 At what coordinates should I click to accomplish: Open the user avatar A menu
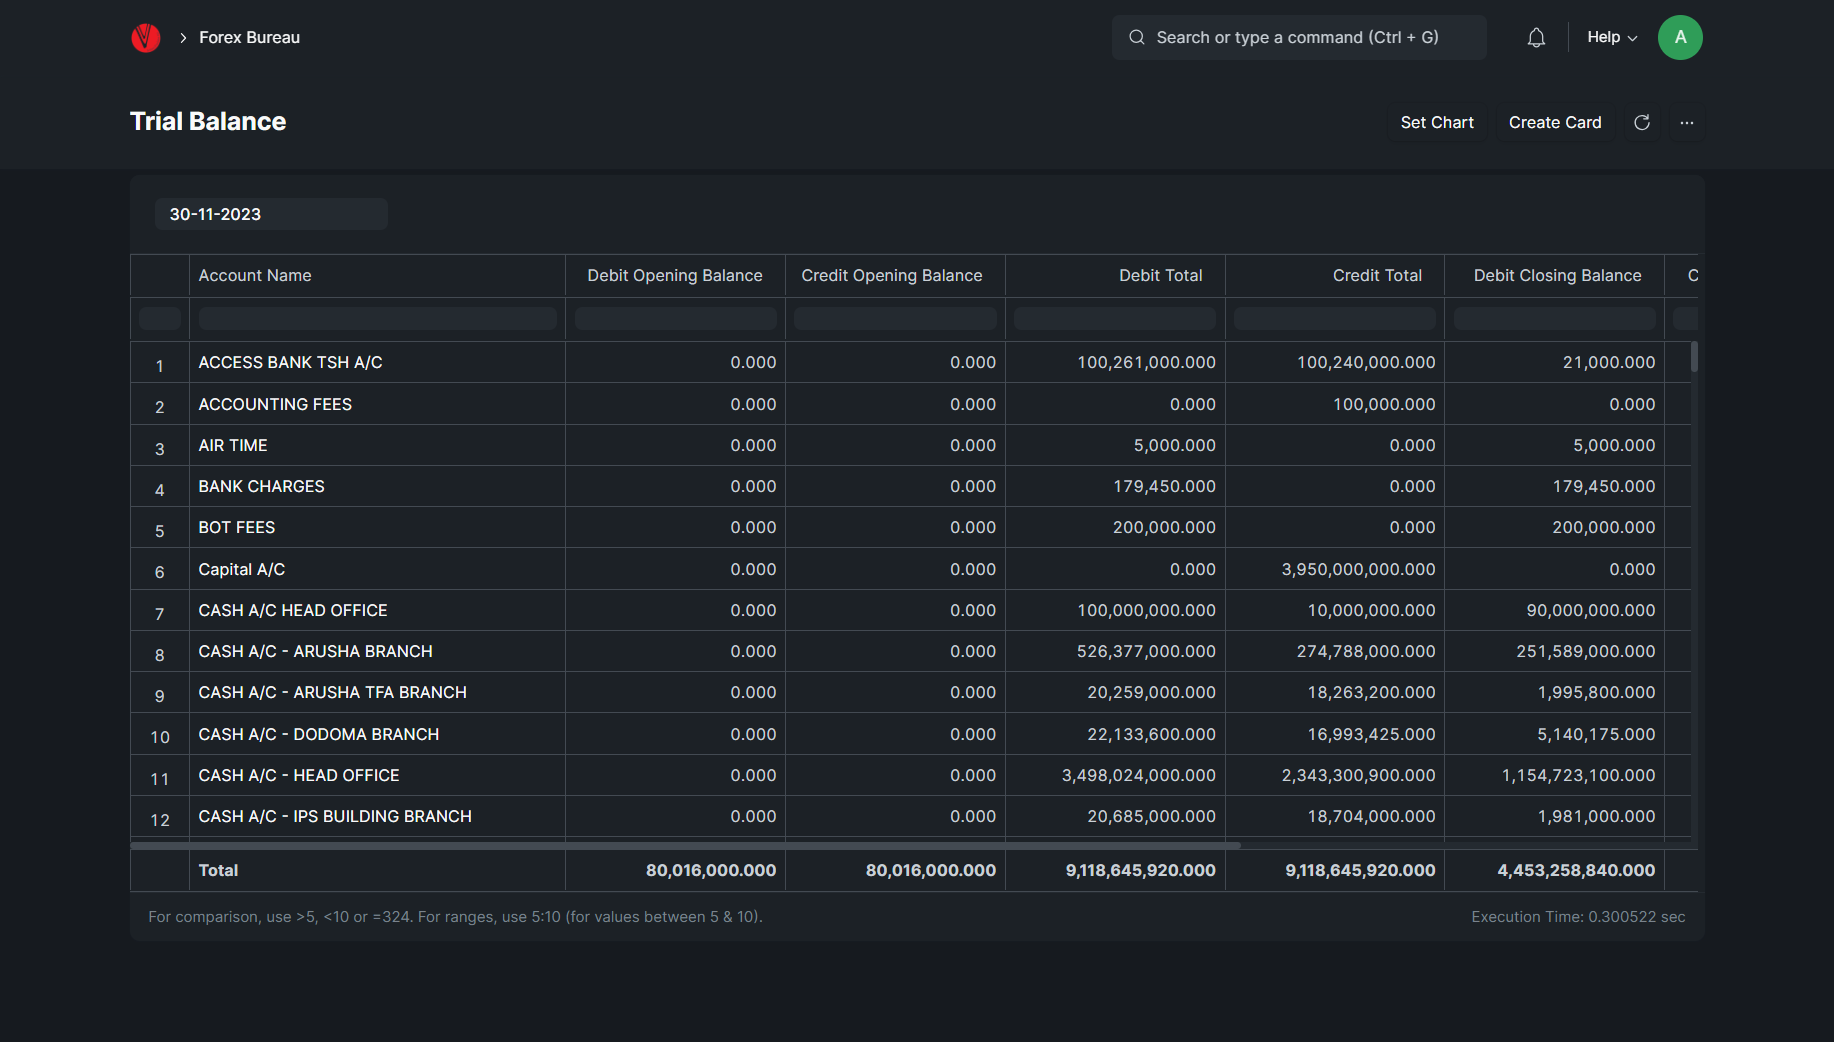coord(1680,37)
